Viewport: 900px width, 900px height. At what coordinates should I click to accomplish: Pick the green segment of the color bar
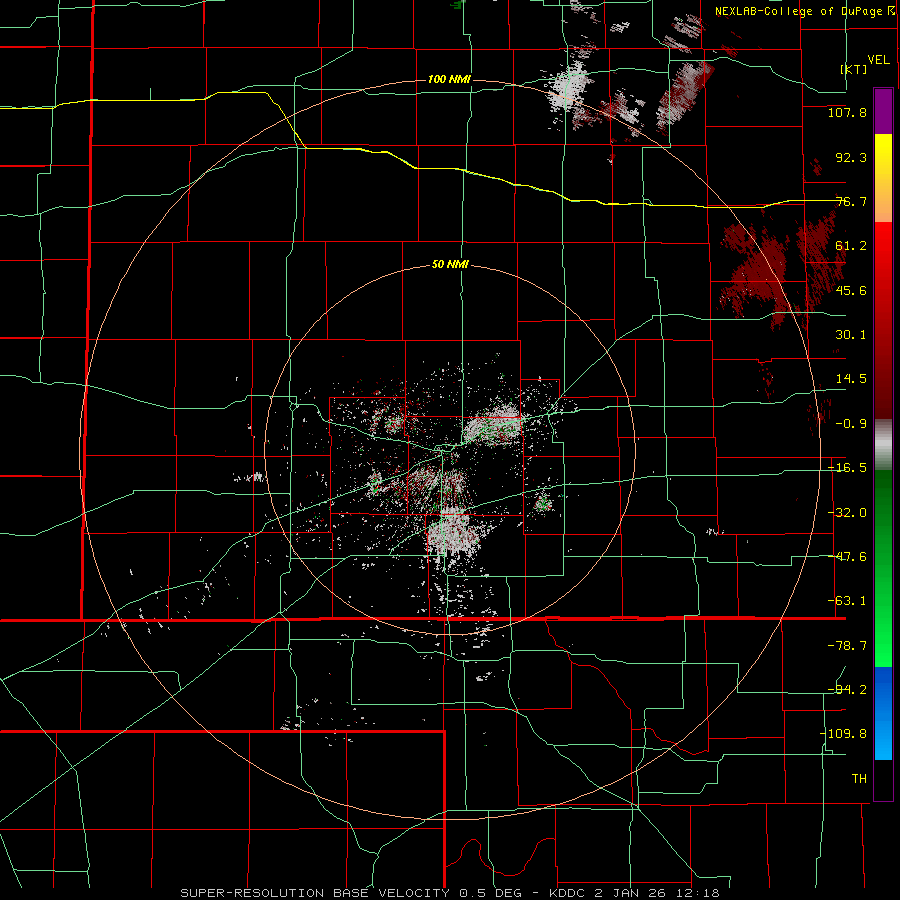[883, 568]
